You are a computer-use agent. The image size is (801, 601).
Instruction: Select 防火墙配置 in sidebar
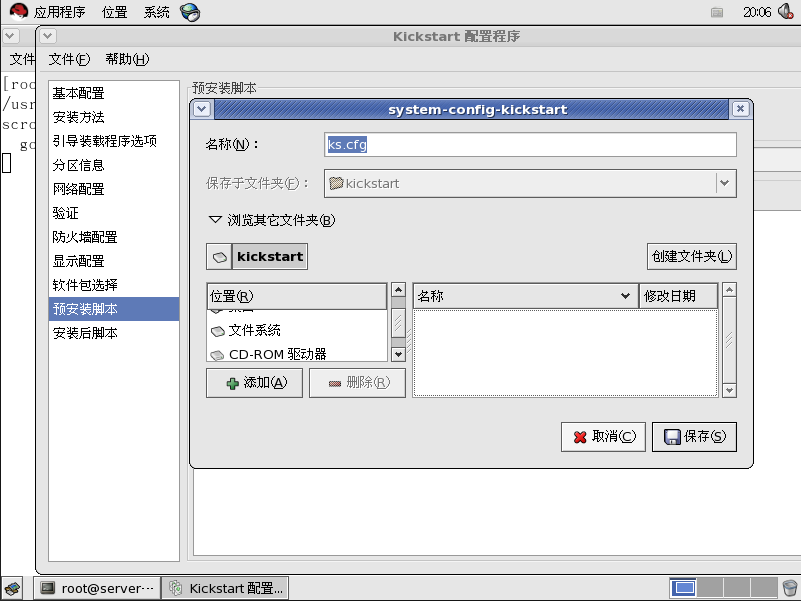point(114,237)
